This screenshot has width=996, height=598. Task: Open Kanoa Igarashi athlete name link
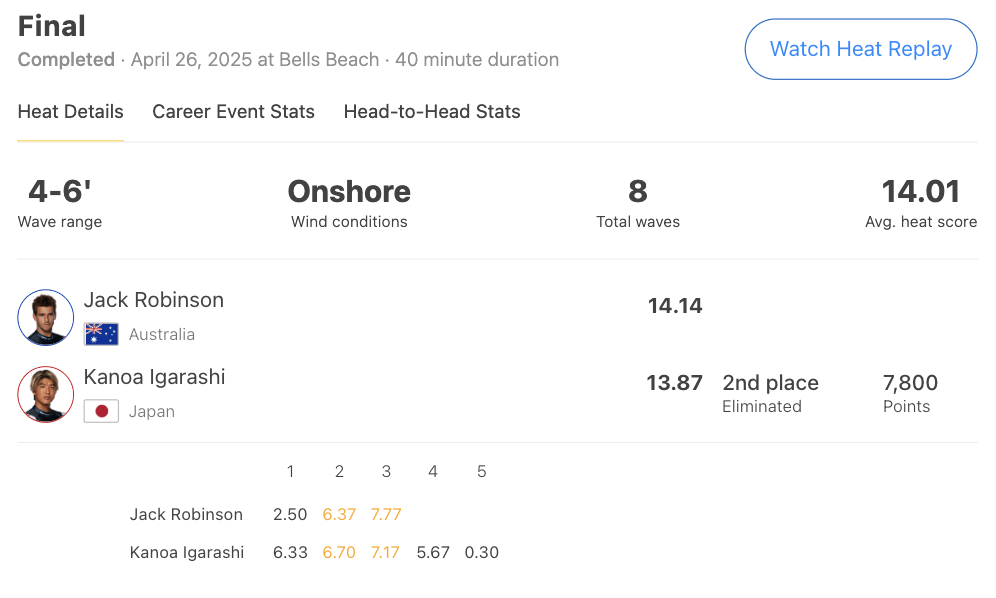click(x=154, y=377)
